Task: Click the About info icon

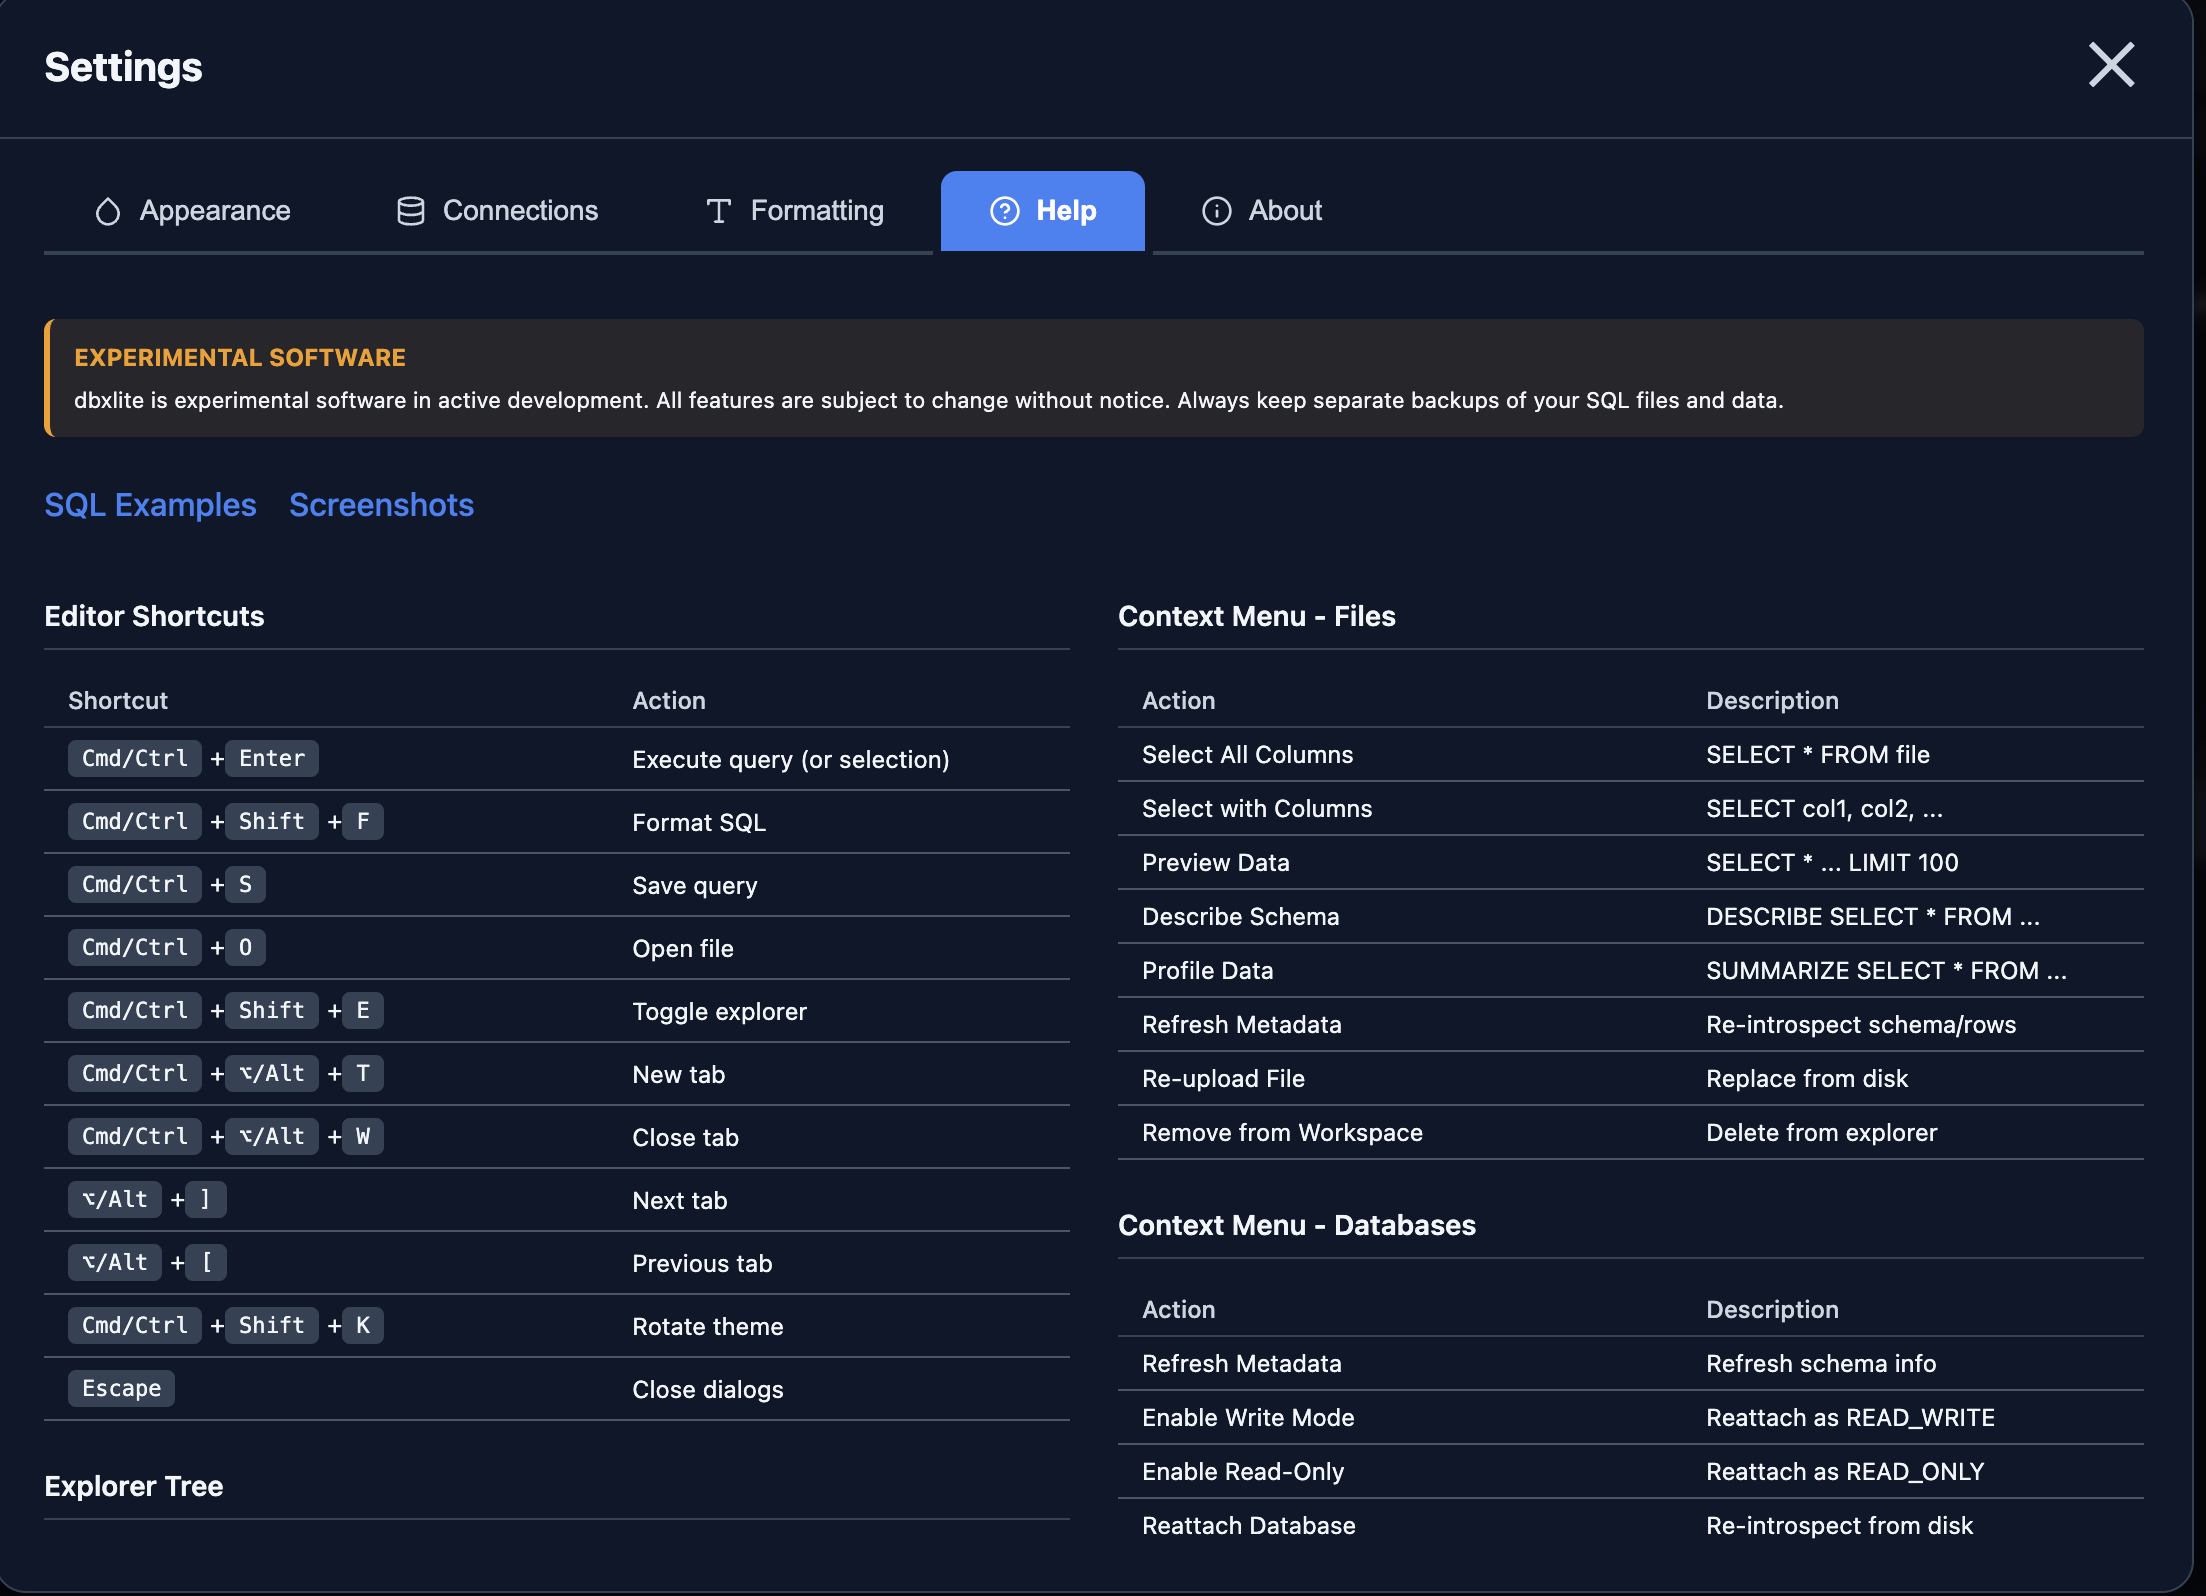Action: [x=1216, y=211]
